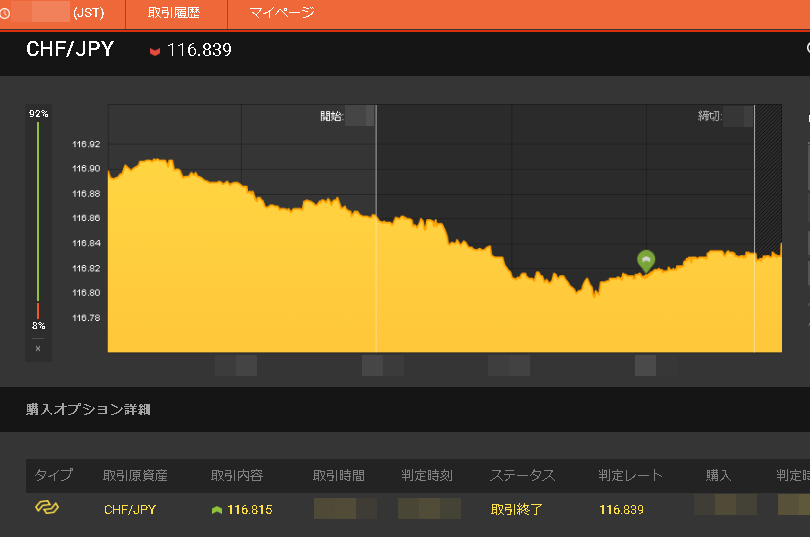Image resolution: width=810 pixels, height=537 pixels.
Task: Click the 116.78 axis label
Action: [x=86, y=318]
